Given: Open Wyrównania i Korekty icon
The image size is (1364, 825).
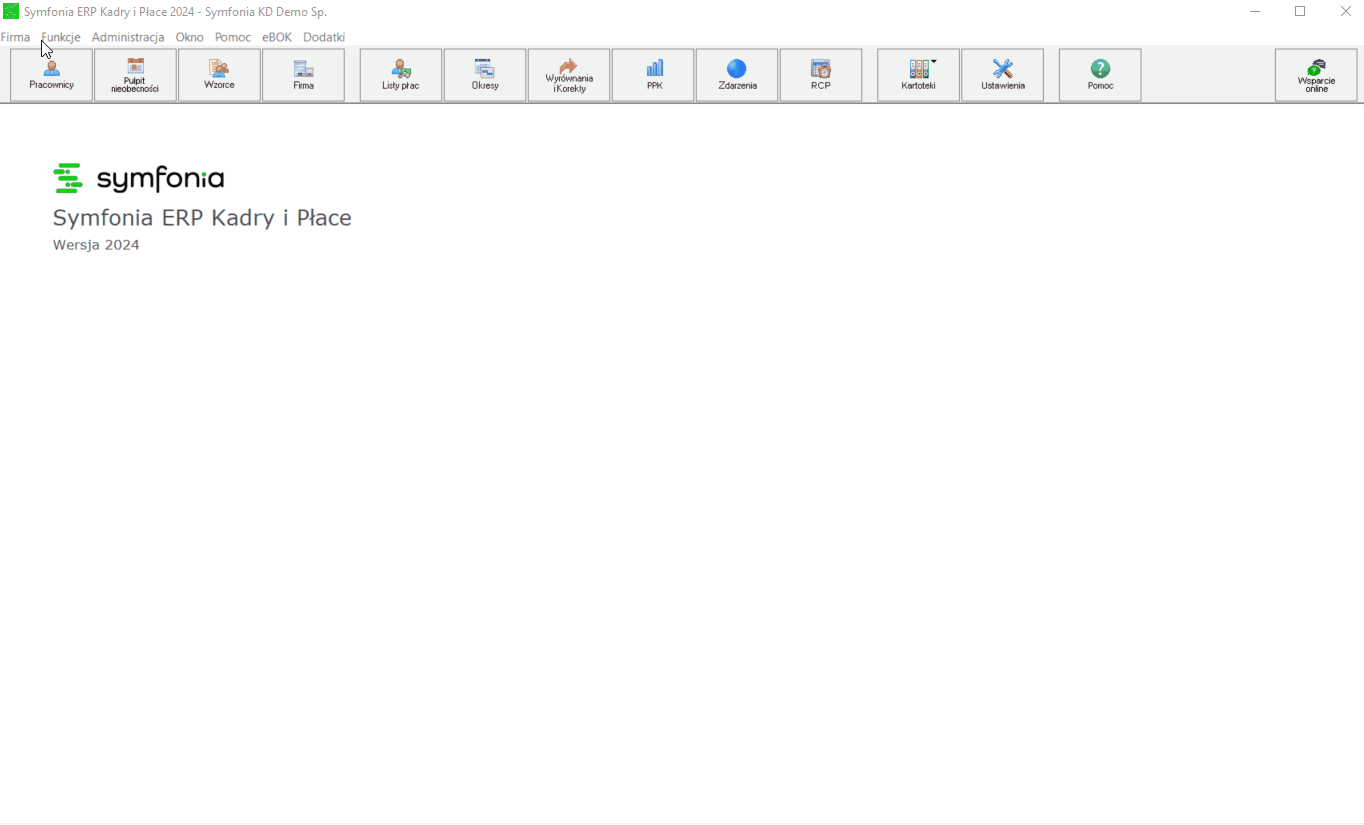Looking at the screenshot, I should (569, 75).
